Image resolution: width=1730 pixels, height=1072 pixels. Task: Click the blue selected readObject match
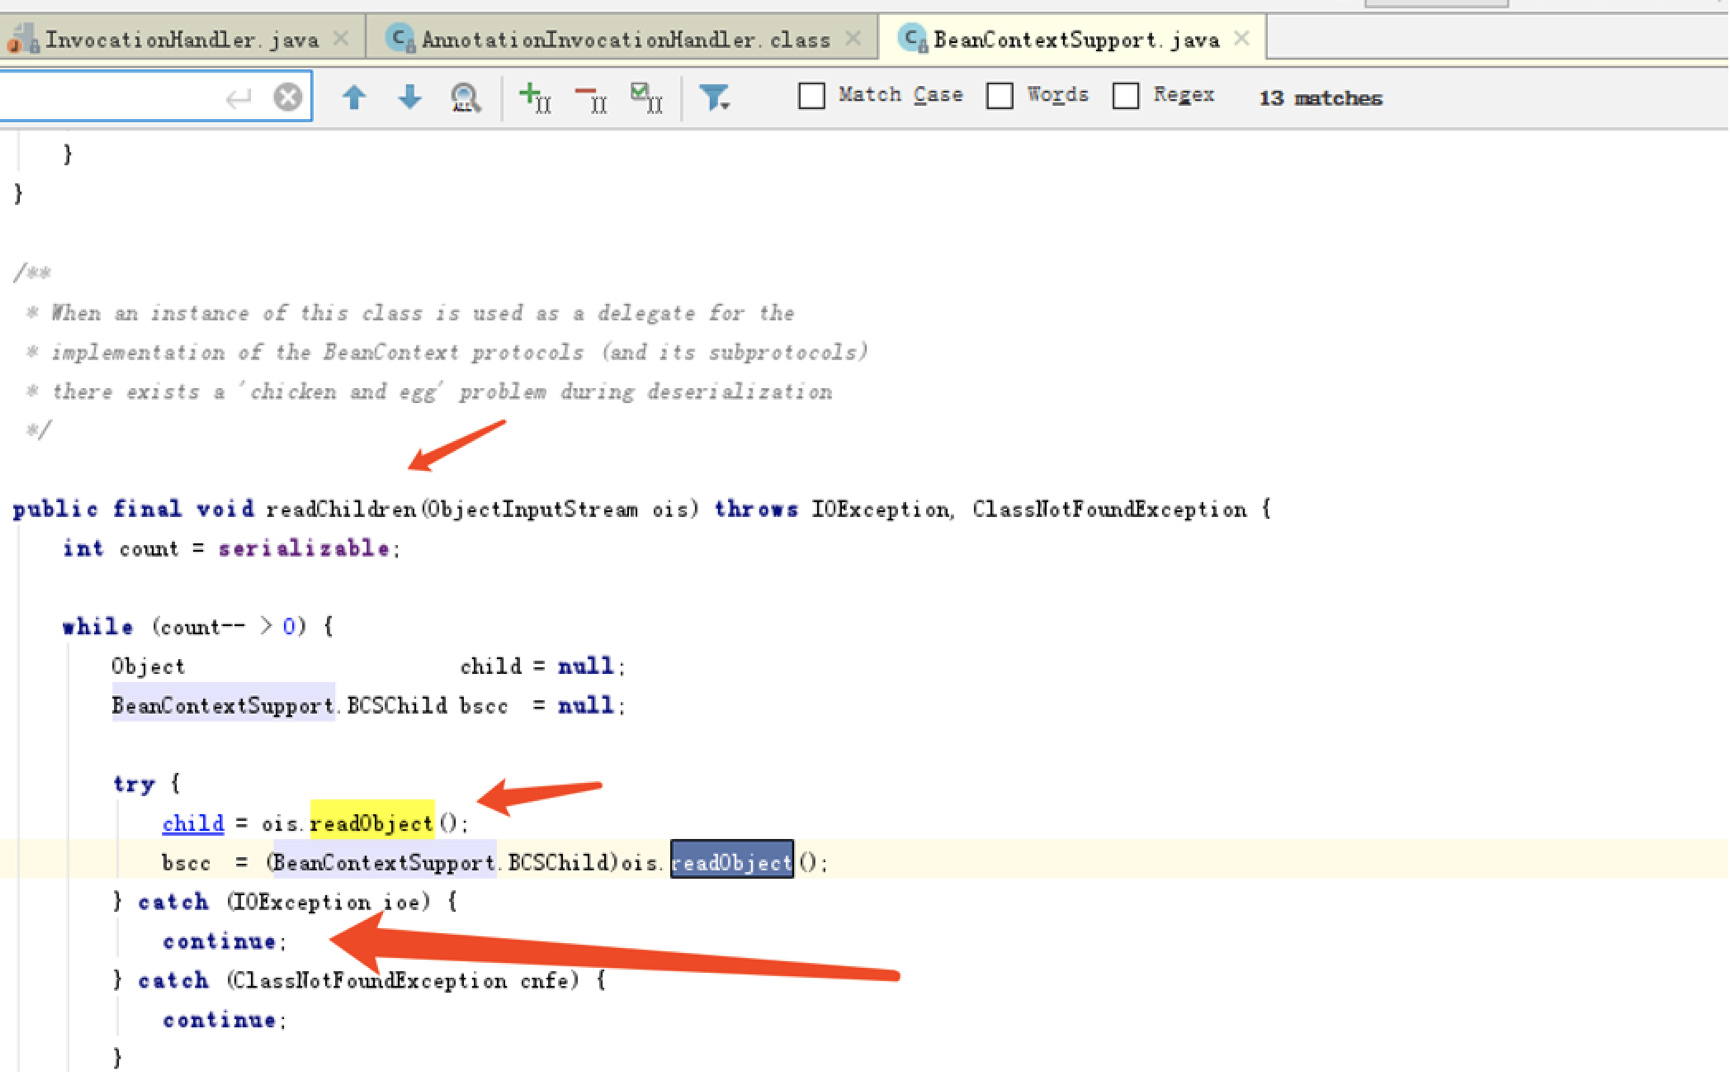tap(731, 861)
